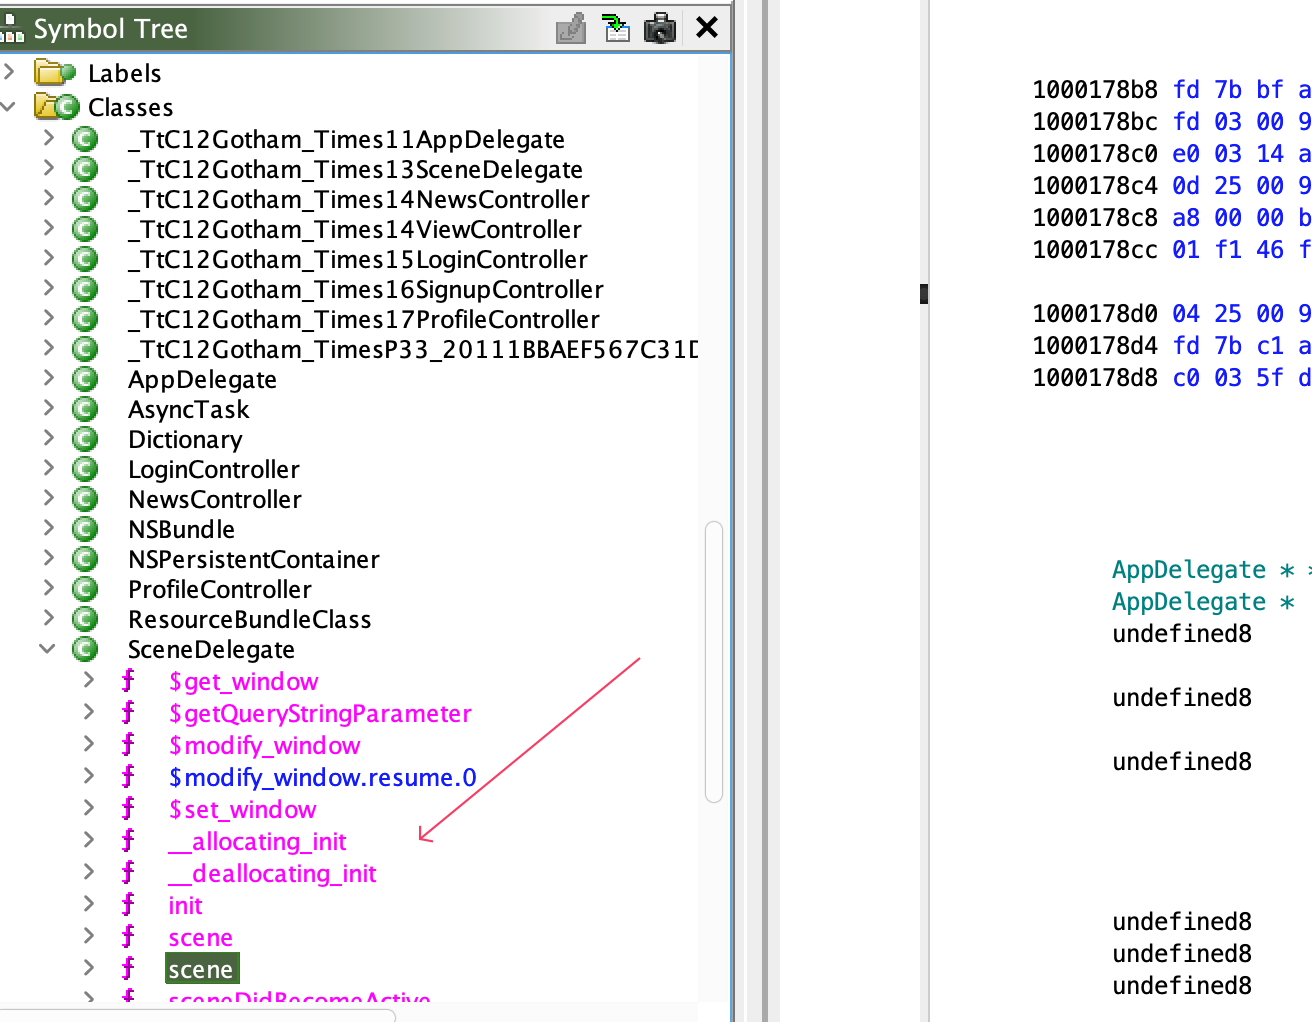1312x1022 pixels.
Task: Click the grayed-out icon left of the navigation toggle
Action: [x=571, y=28]
